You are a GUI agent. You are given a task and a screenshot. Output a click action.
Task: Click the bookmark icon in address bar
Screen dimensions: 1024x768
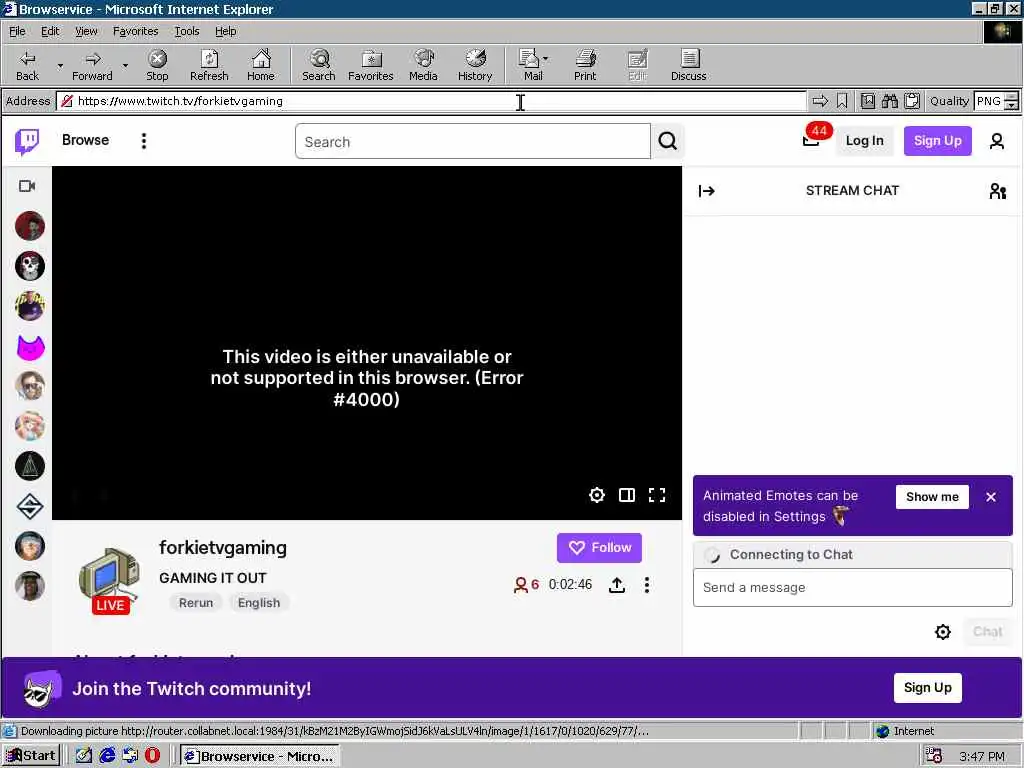(x=842, y=101)
